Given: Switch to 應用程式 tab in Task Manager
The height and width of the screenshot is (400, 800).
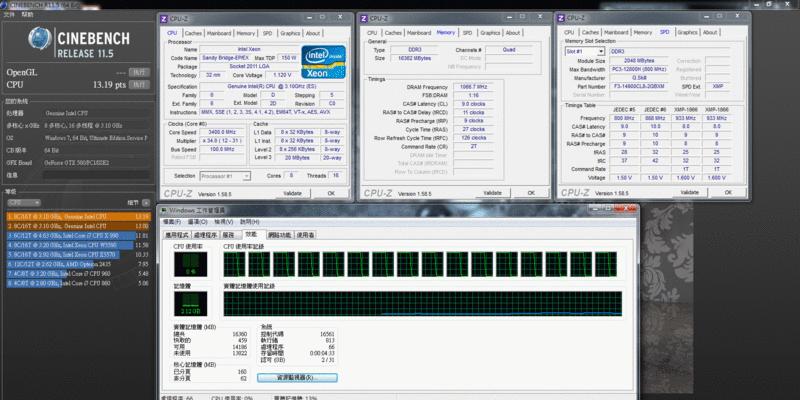Looking at the screenshot, I should (177, 235).
